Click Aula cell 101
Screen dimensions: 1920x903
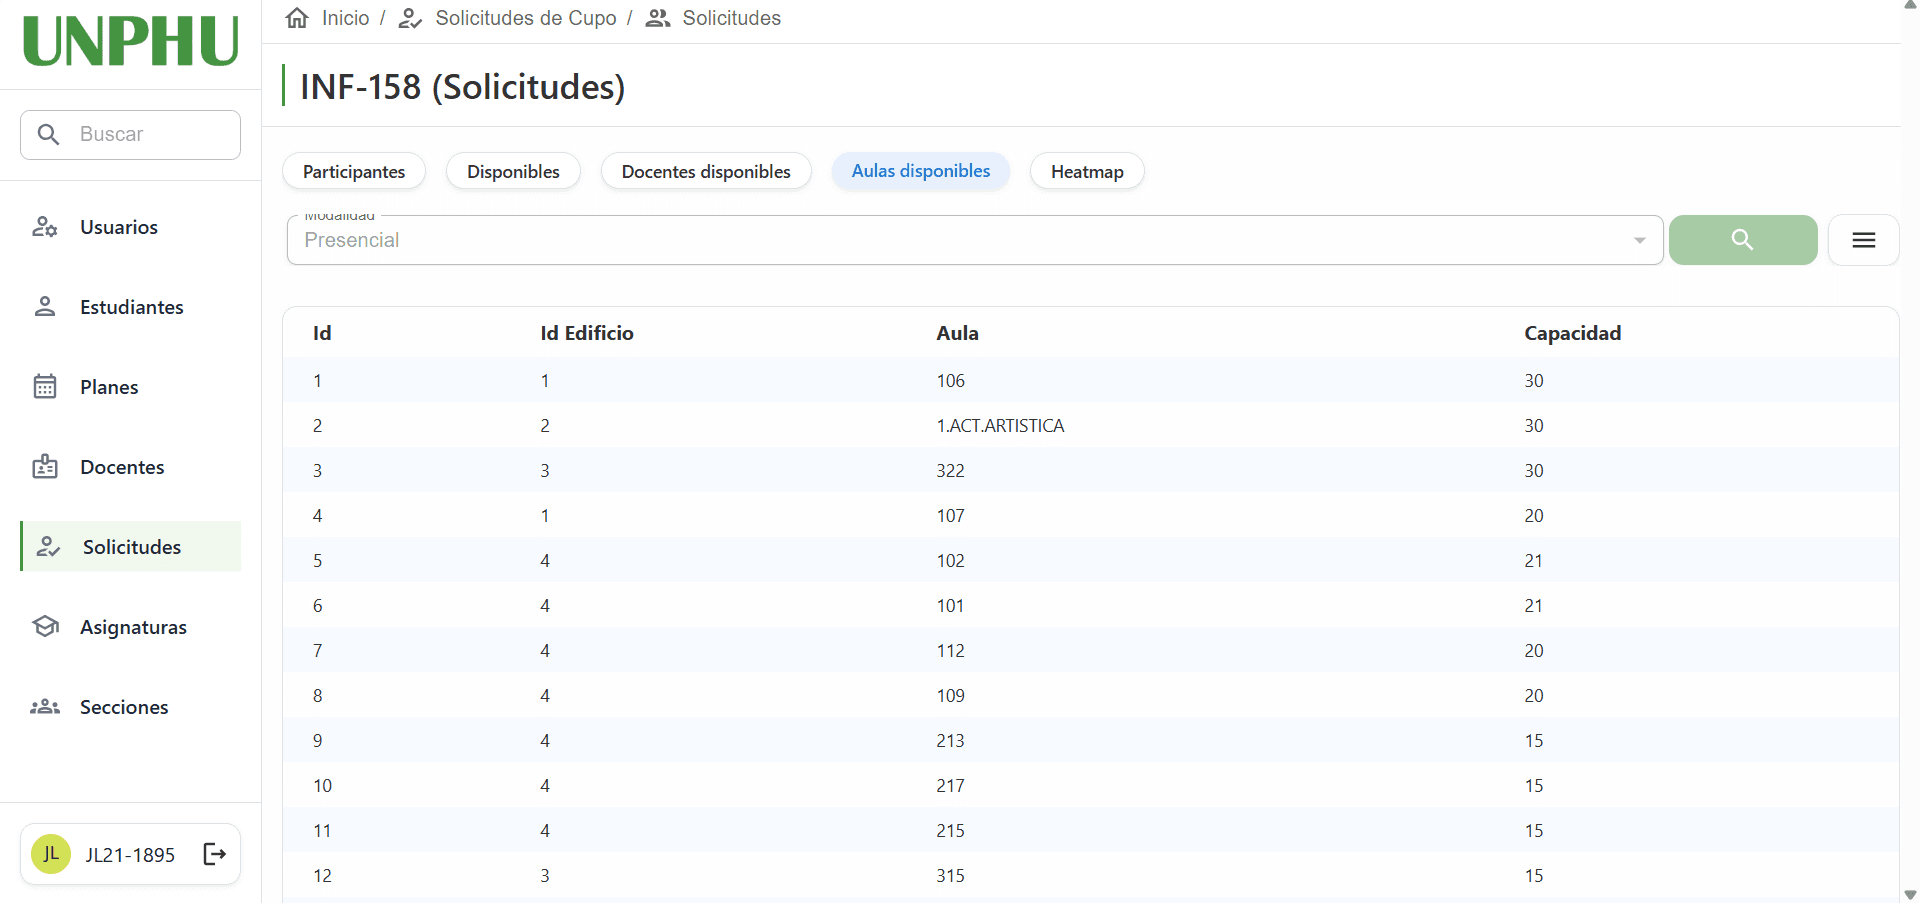(950, 606)
